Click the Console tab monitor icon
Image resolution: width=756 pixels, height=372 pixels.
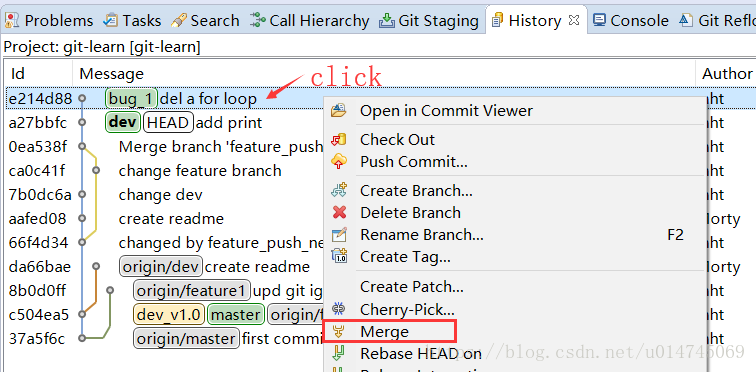coord(599,20)
